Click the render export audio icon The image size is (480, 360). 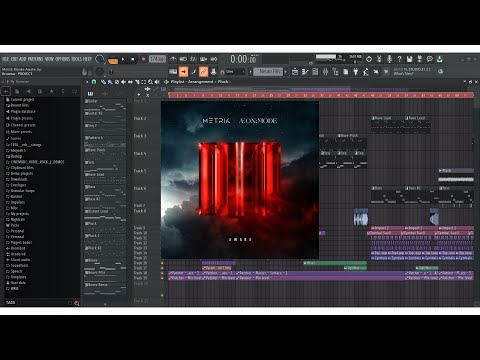420,59
